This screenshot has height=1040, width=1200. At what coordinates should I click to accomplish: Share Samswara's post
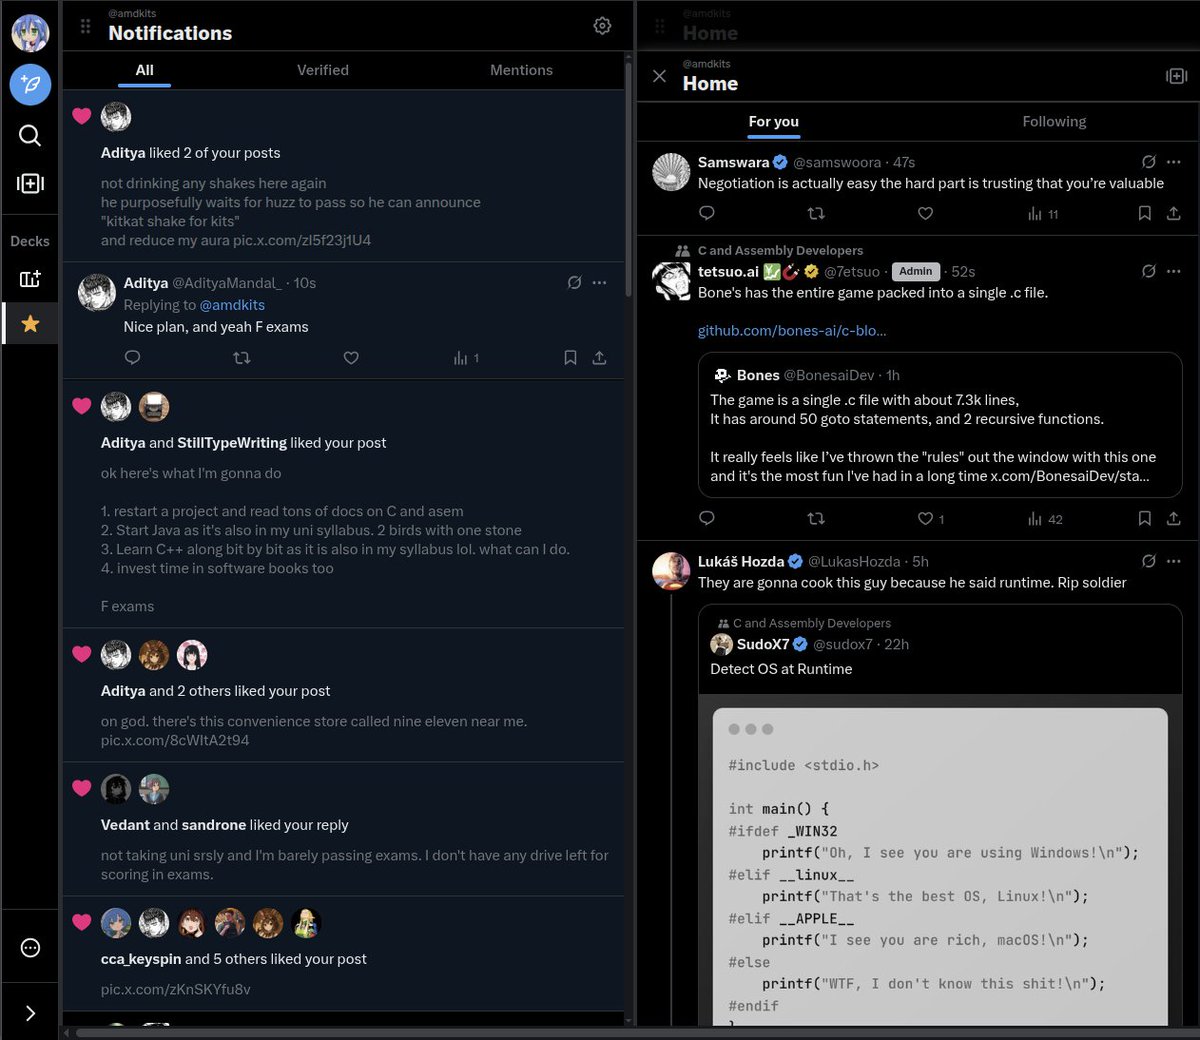(1174, 213)
